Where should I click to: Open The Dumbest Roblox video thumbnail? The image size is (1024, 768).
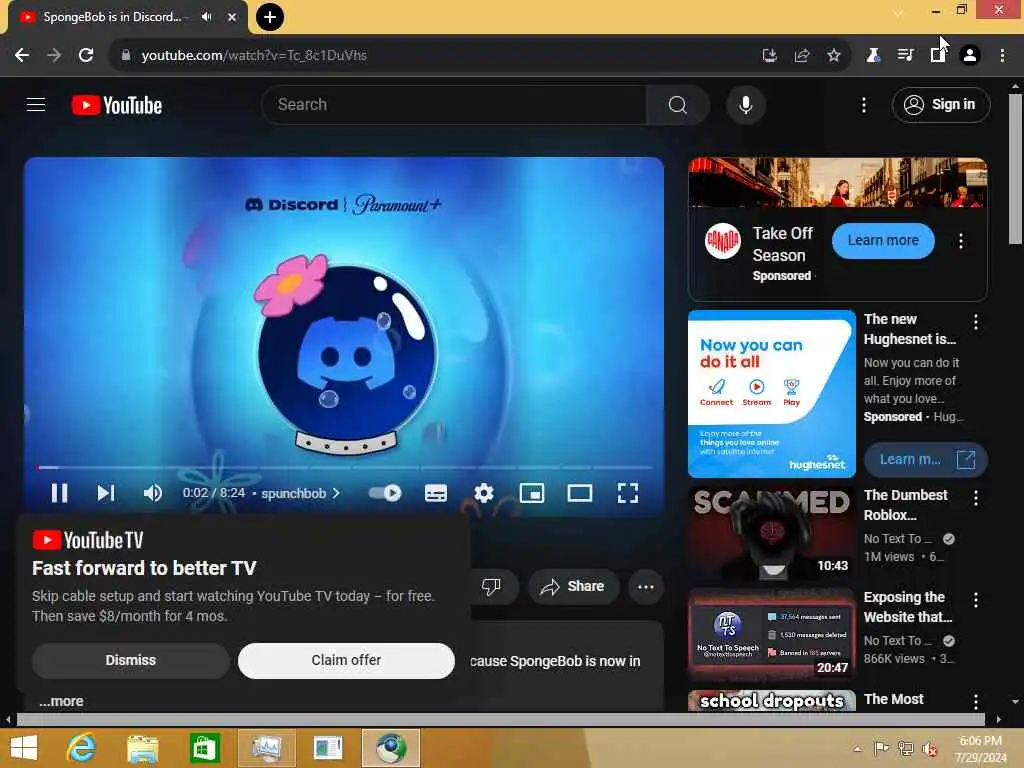pos(772,534)
